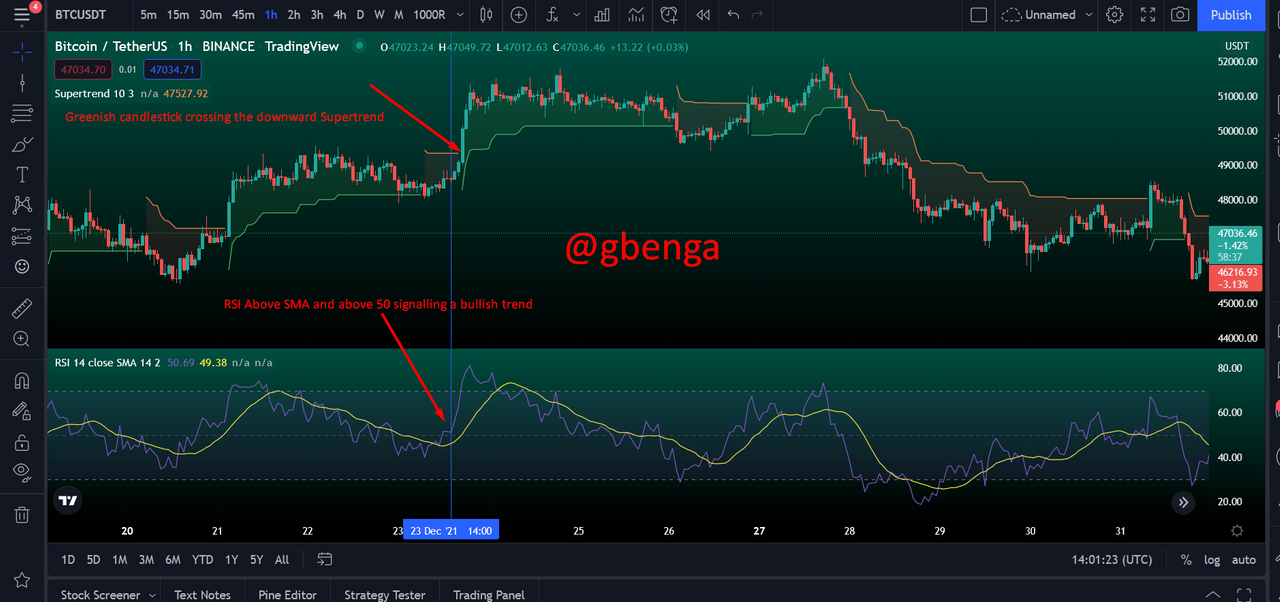Open candlestick chart style selector
This screenshot has width=1280, height=602.
486,15
